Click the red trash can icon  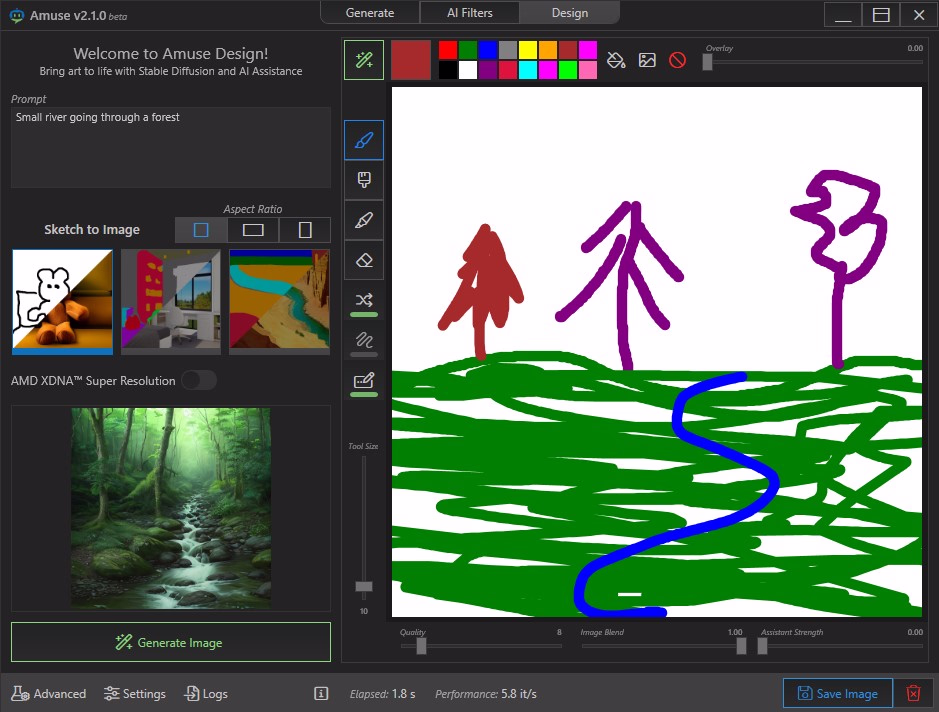pos(913,693)
